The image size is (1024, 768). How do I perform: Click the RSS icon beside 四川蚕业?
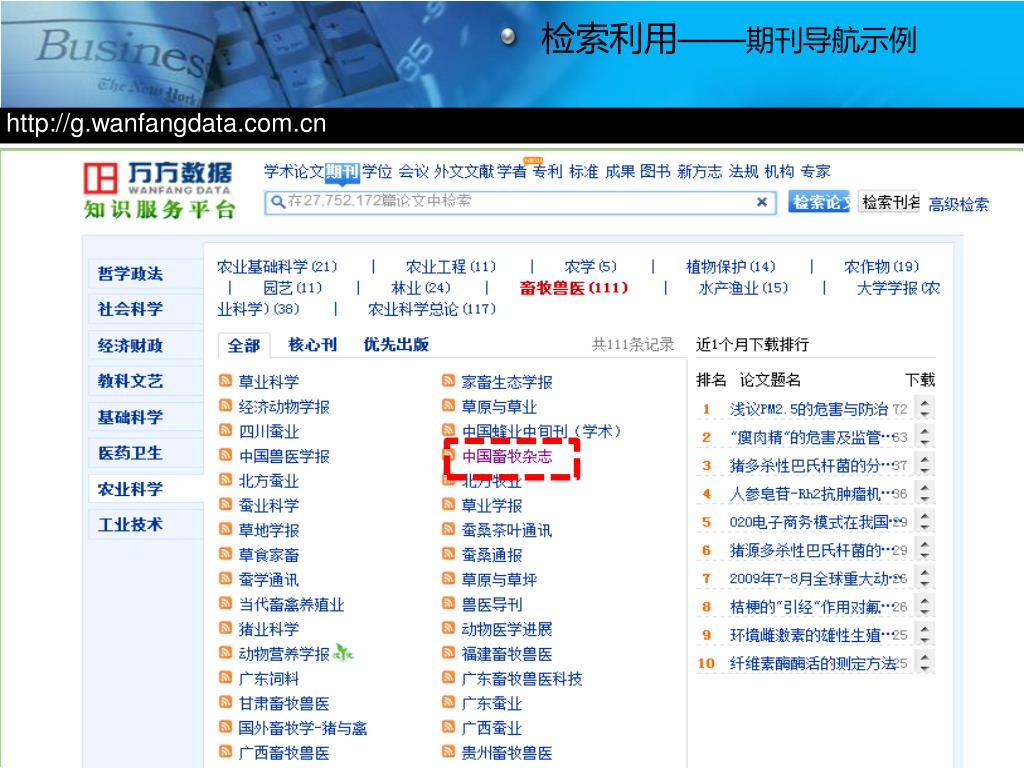click(x=225, y=430)
